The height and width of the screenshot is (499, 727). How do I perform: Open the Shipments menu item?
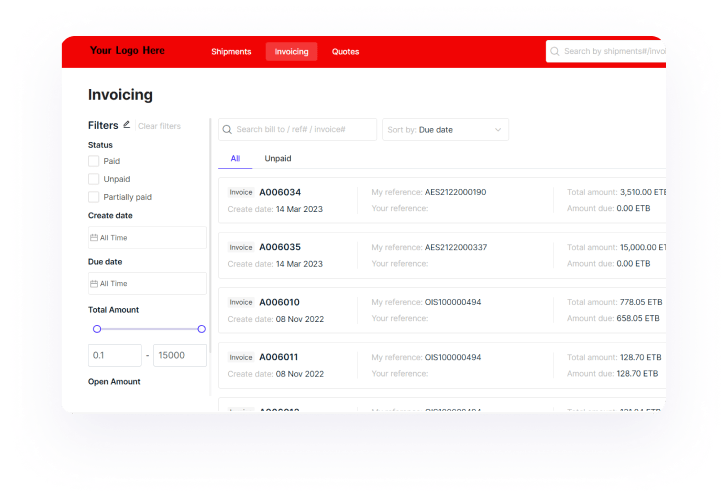coord(231,52)
